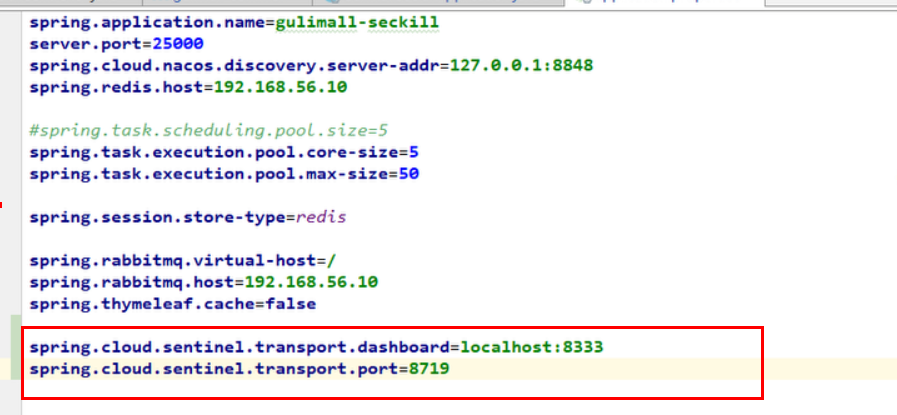Place cursor on server.port=25000 line
Image resolution: width=897 pixels, height=415 pixels.
coord(117,44)
